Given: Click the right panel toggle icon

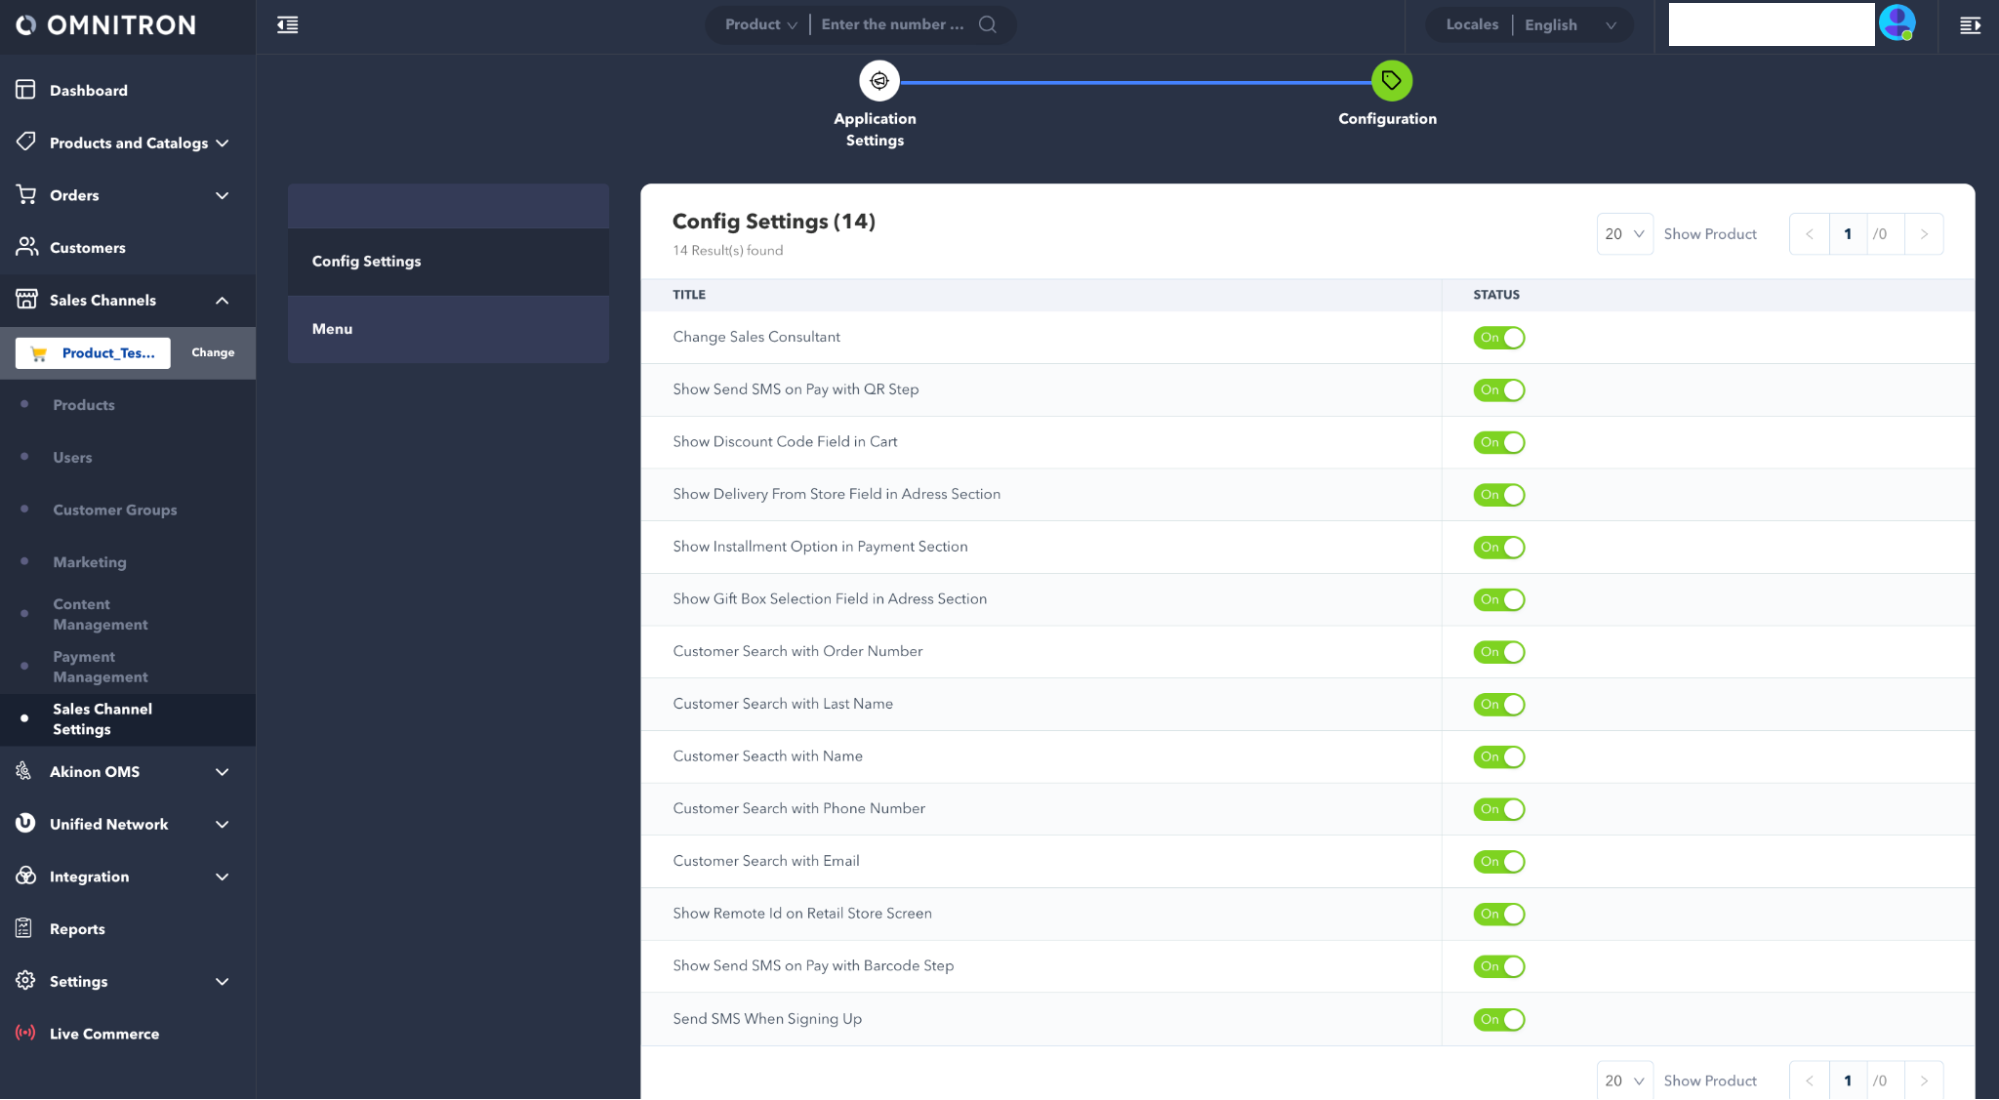Looking at the screenshot, I should click(1970, 25).
